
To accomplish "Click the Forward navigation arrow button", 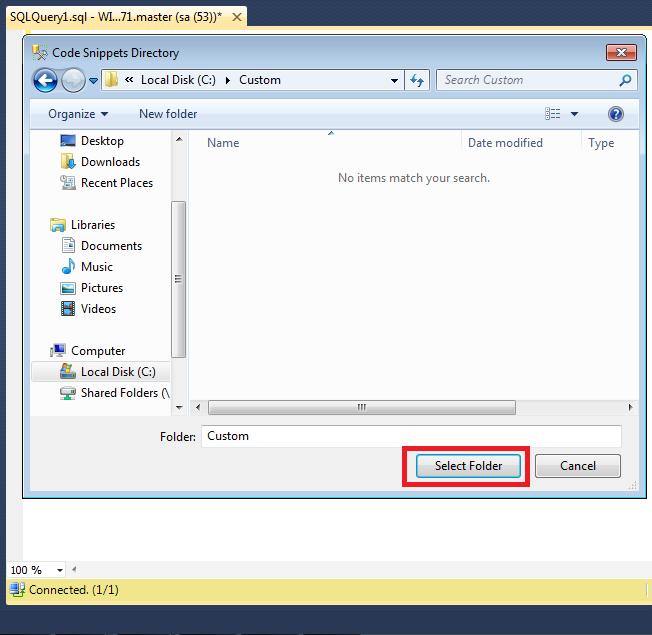I will tap(73, 80).
